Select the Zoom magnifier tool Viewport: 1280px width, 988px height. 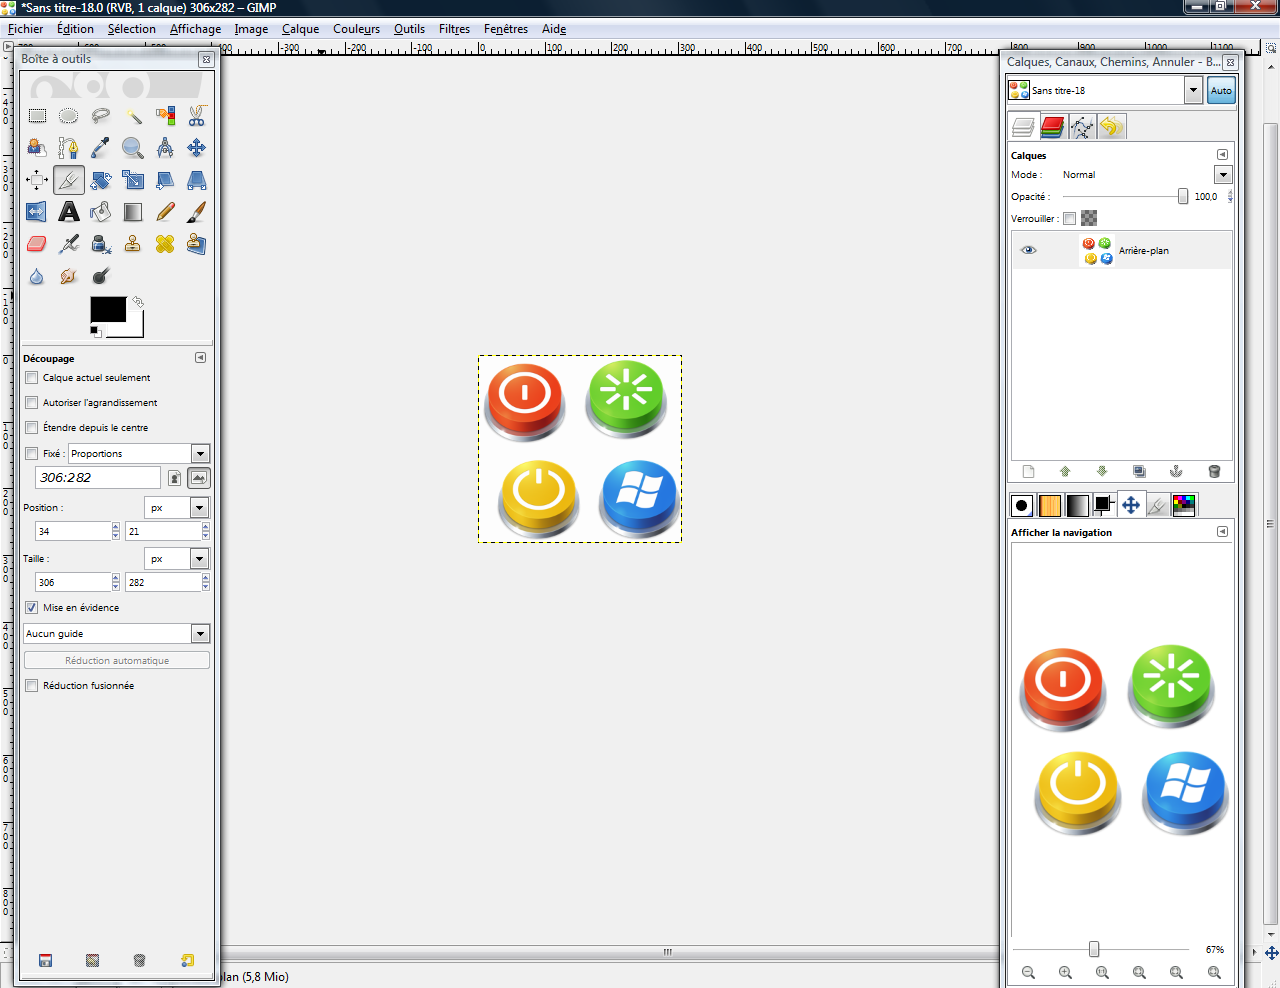(x=132, y=148)
